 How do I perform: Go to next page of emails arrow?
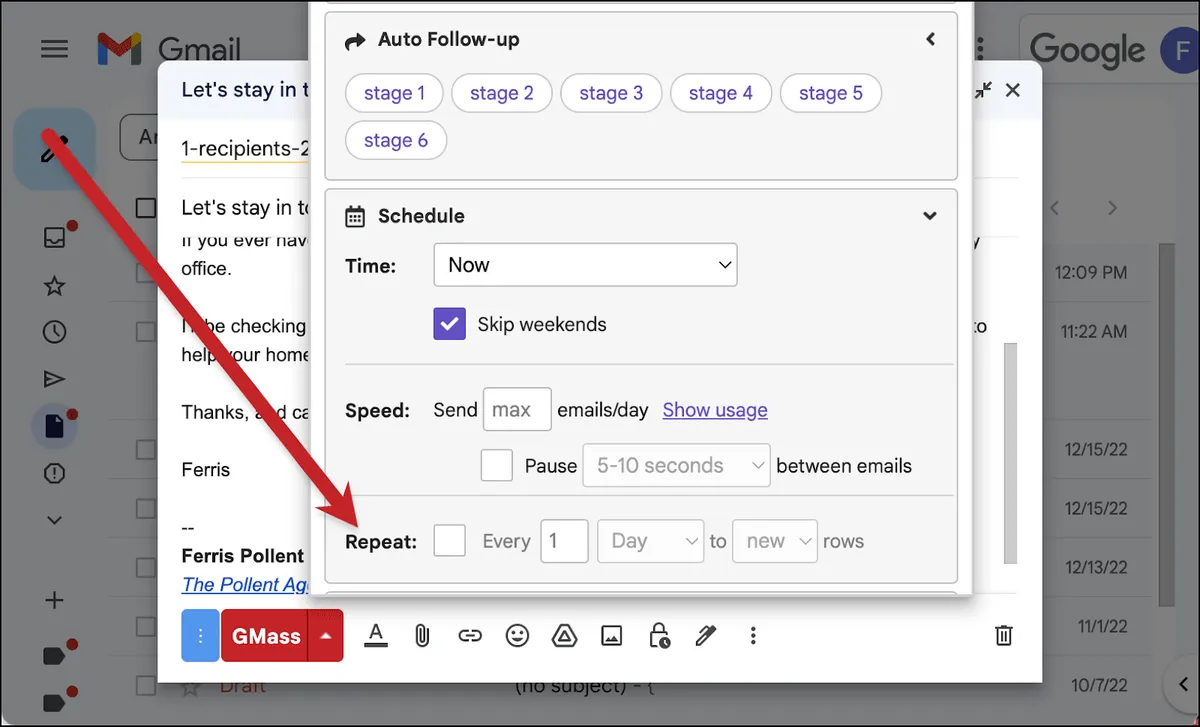click(x=1112, y=208)
